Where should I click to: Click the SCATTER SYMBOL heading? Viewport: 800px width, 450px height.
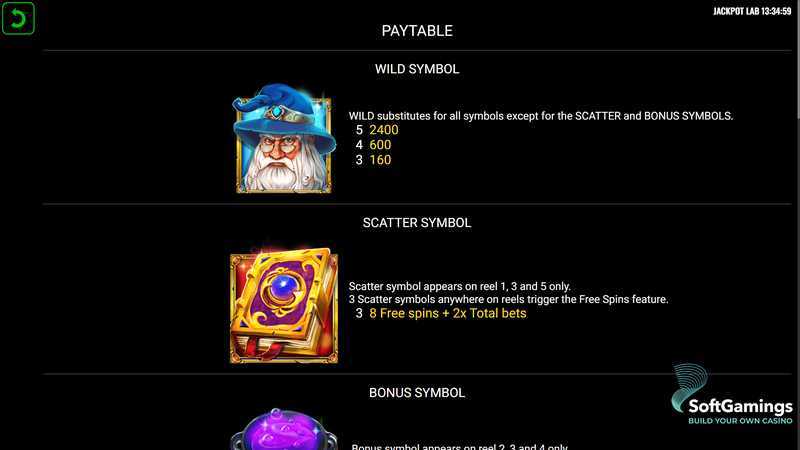coord(417,223)
